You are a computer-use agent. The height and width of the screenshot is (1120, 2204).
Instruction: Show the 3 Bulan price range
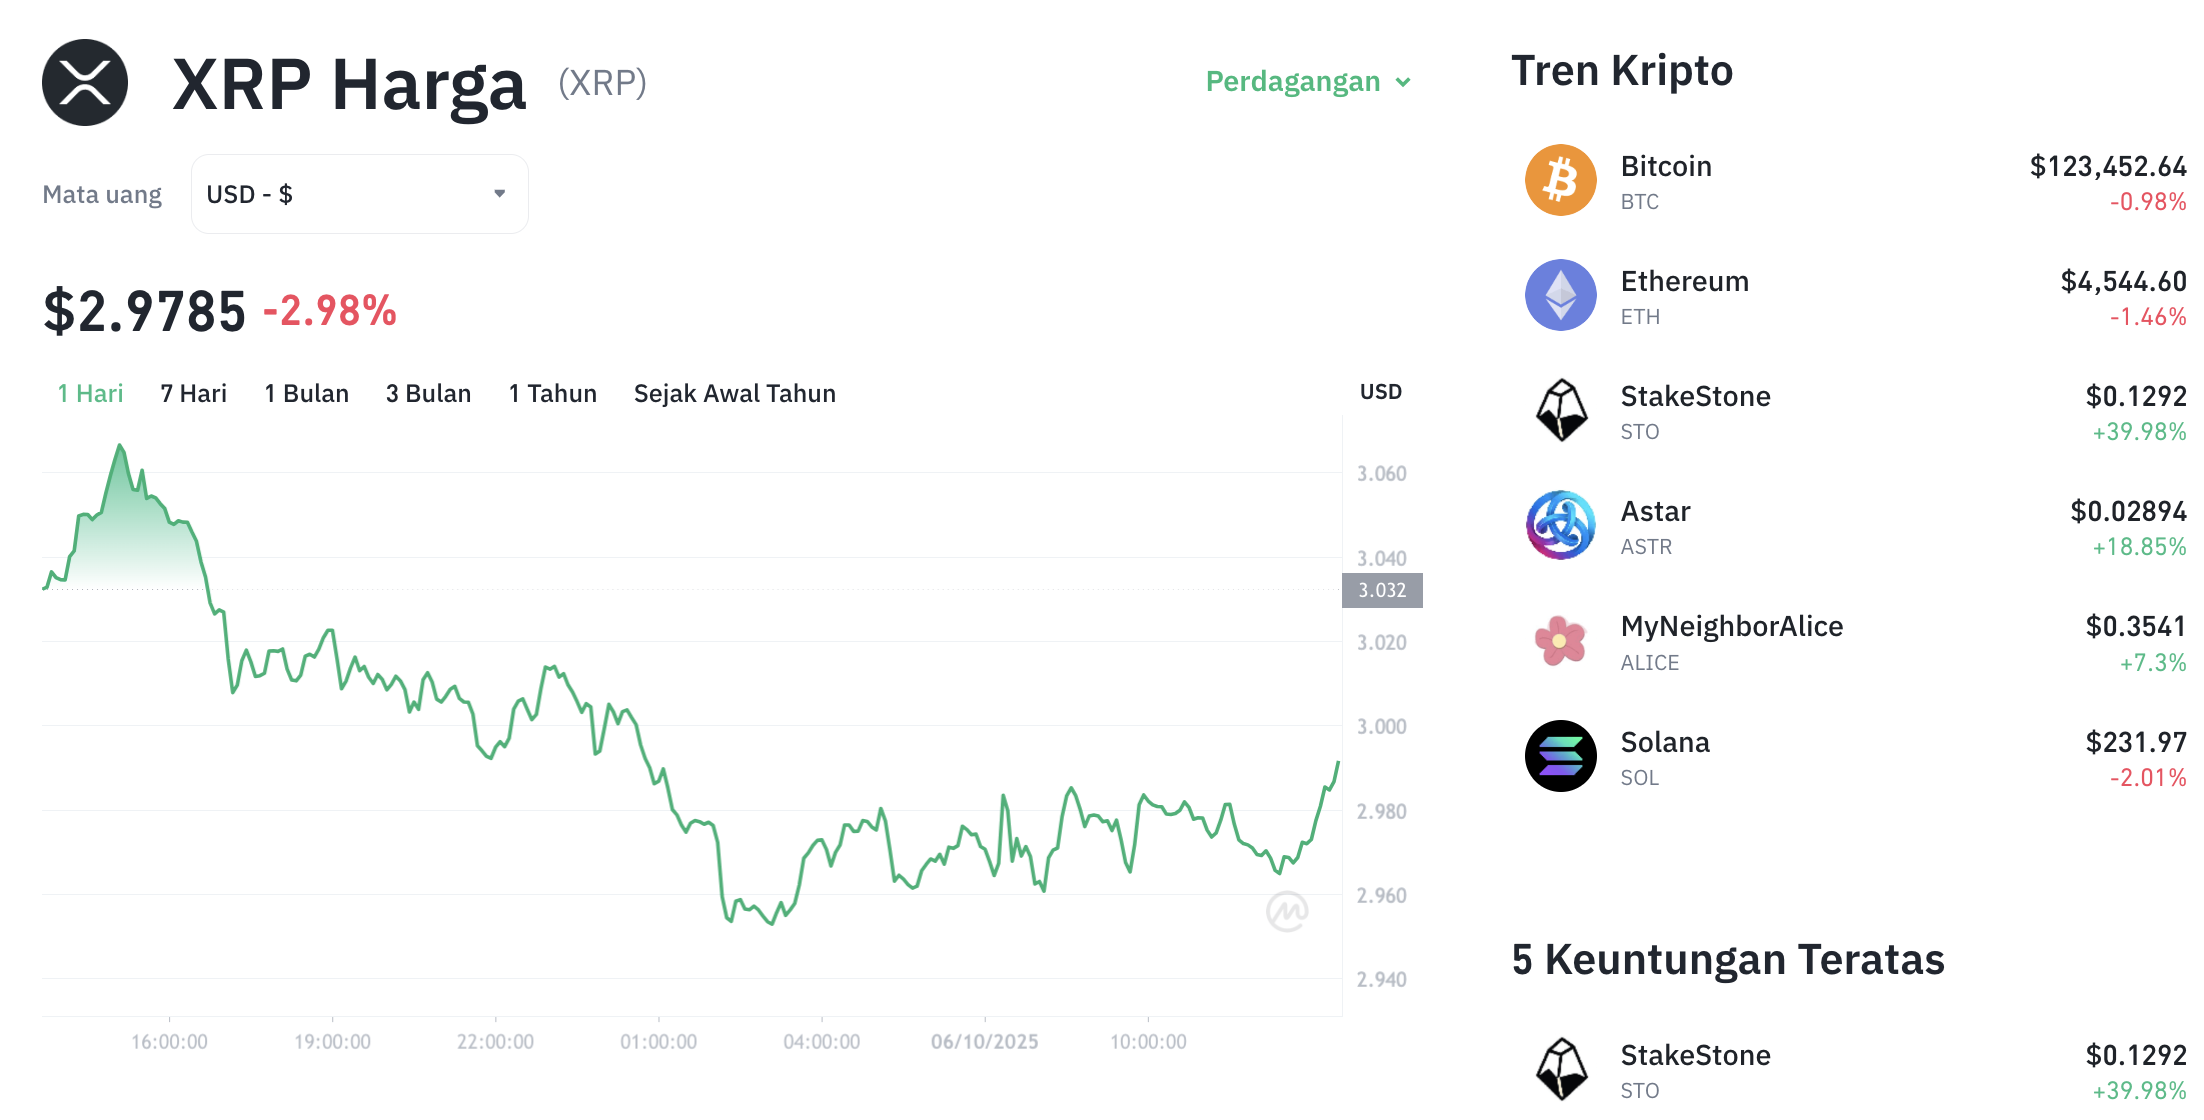point(428,394)
